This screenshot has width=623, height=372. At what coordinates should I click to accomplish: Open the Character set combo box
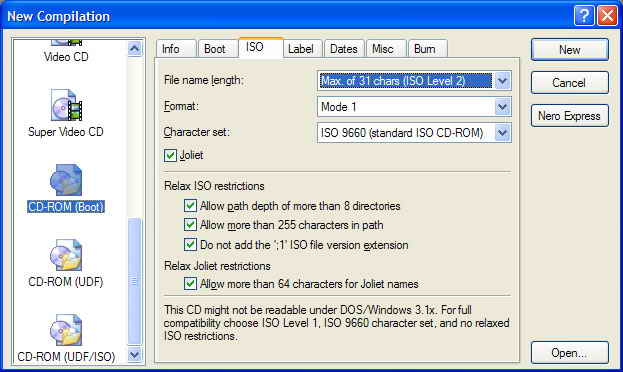(x=414, y=133)
